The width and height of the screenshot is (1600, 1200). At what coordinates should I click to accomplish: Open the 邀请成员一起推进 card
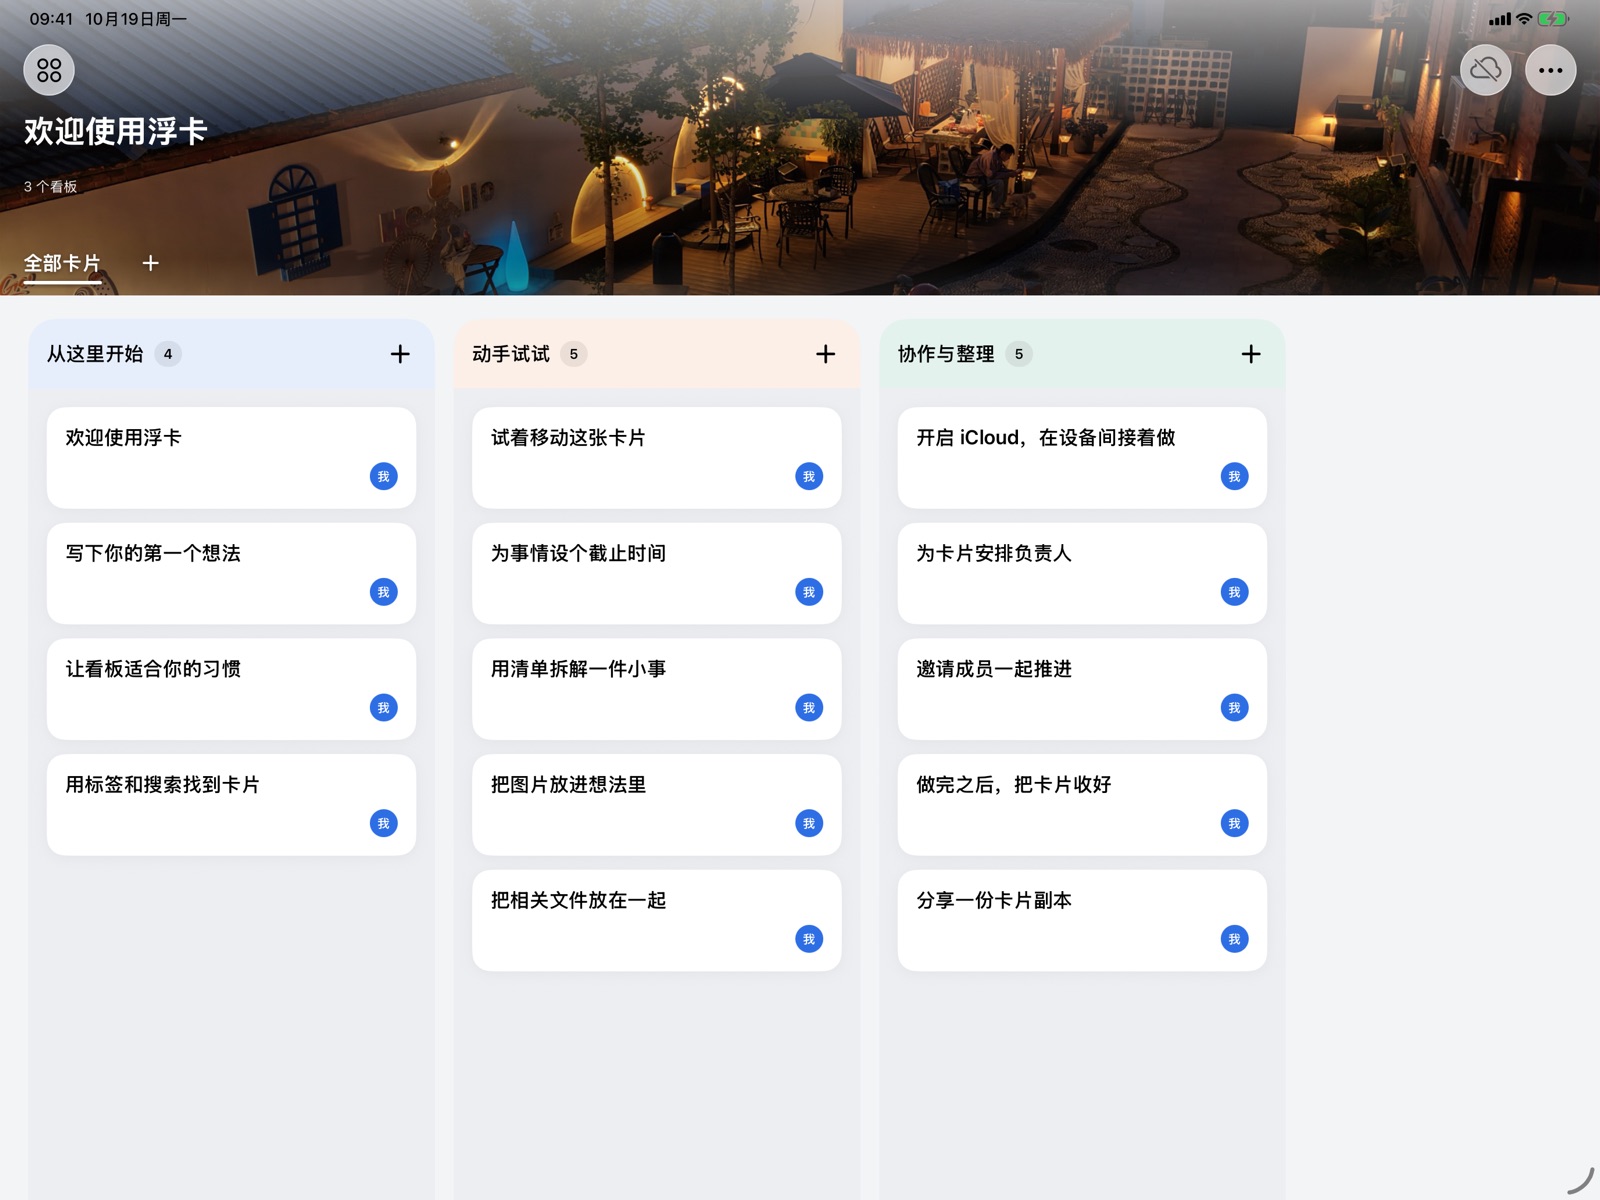pyautogui.click(x=1082, y=689)
